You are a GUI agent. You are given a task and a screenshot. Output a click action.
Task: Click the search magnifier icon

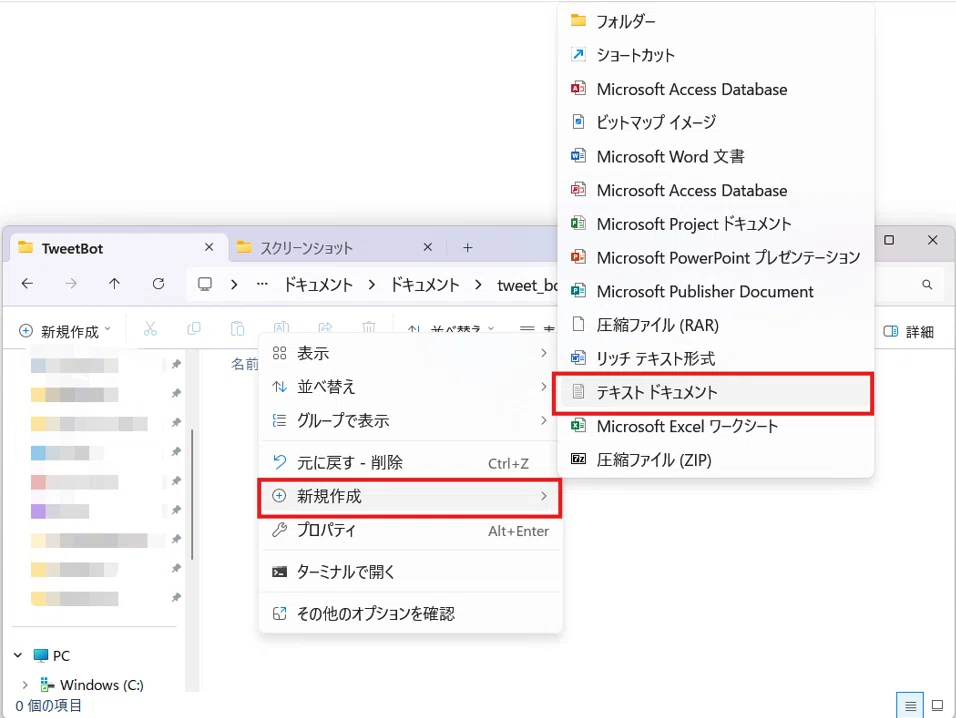[927, 285]
